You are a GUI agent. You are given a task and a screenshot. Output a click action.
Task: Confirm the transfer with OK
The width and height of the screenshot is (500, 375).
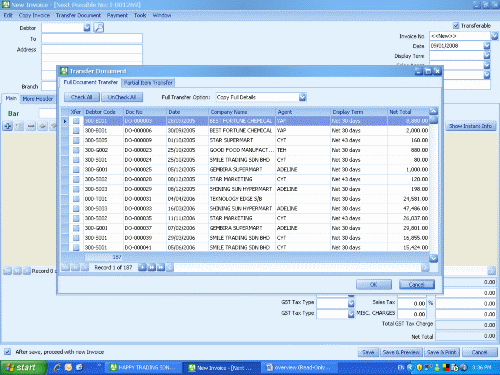[374, 284]
